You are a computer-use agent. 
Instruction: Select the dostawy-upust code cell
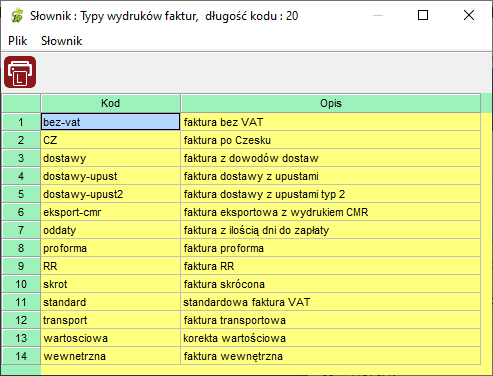(111, 176)
